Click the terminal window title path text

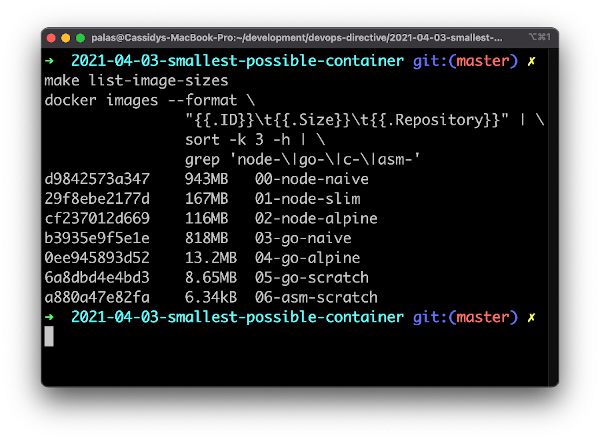pos(297,38)
